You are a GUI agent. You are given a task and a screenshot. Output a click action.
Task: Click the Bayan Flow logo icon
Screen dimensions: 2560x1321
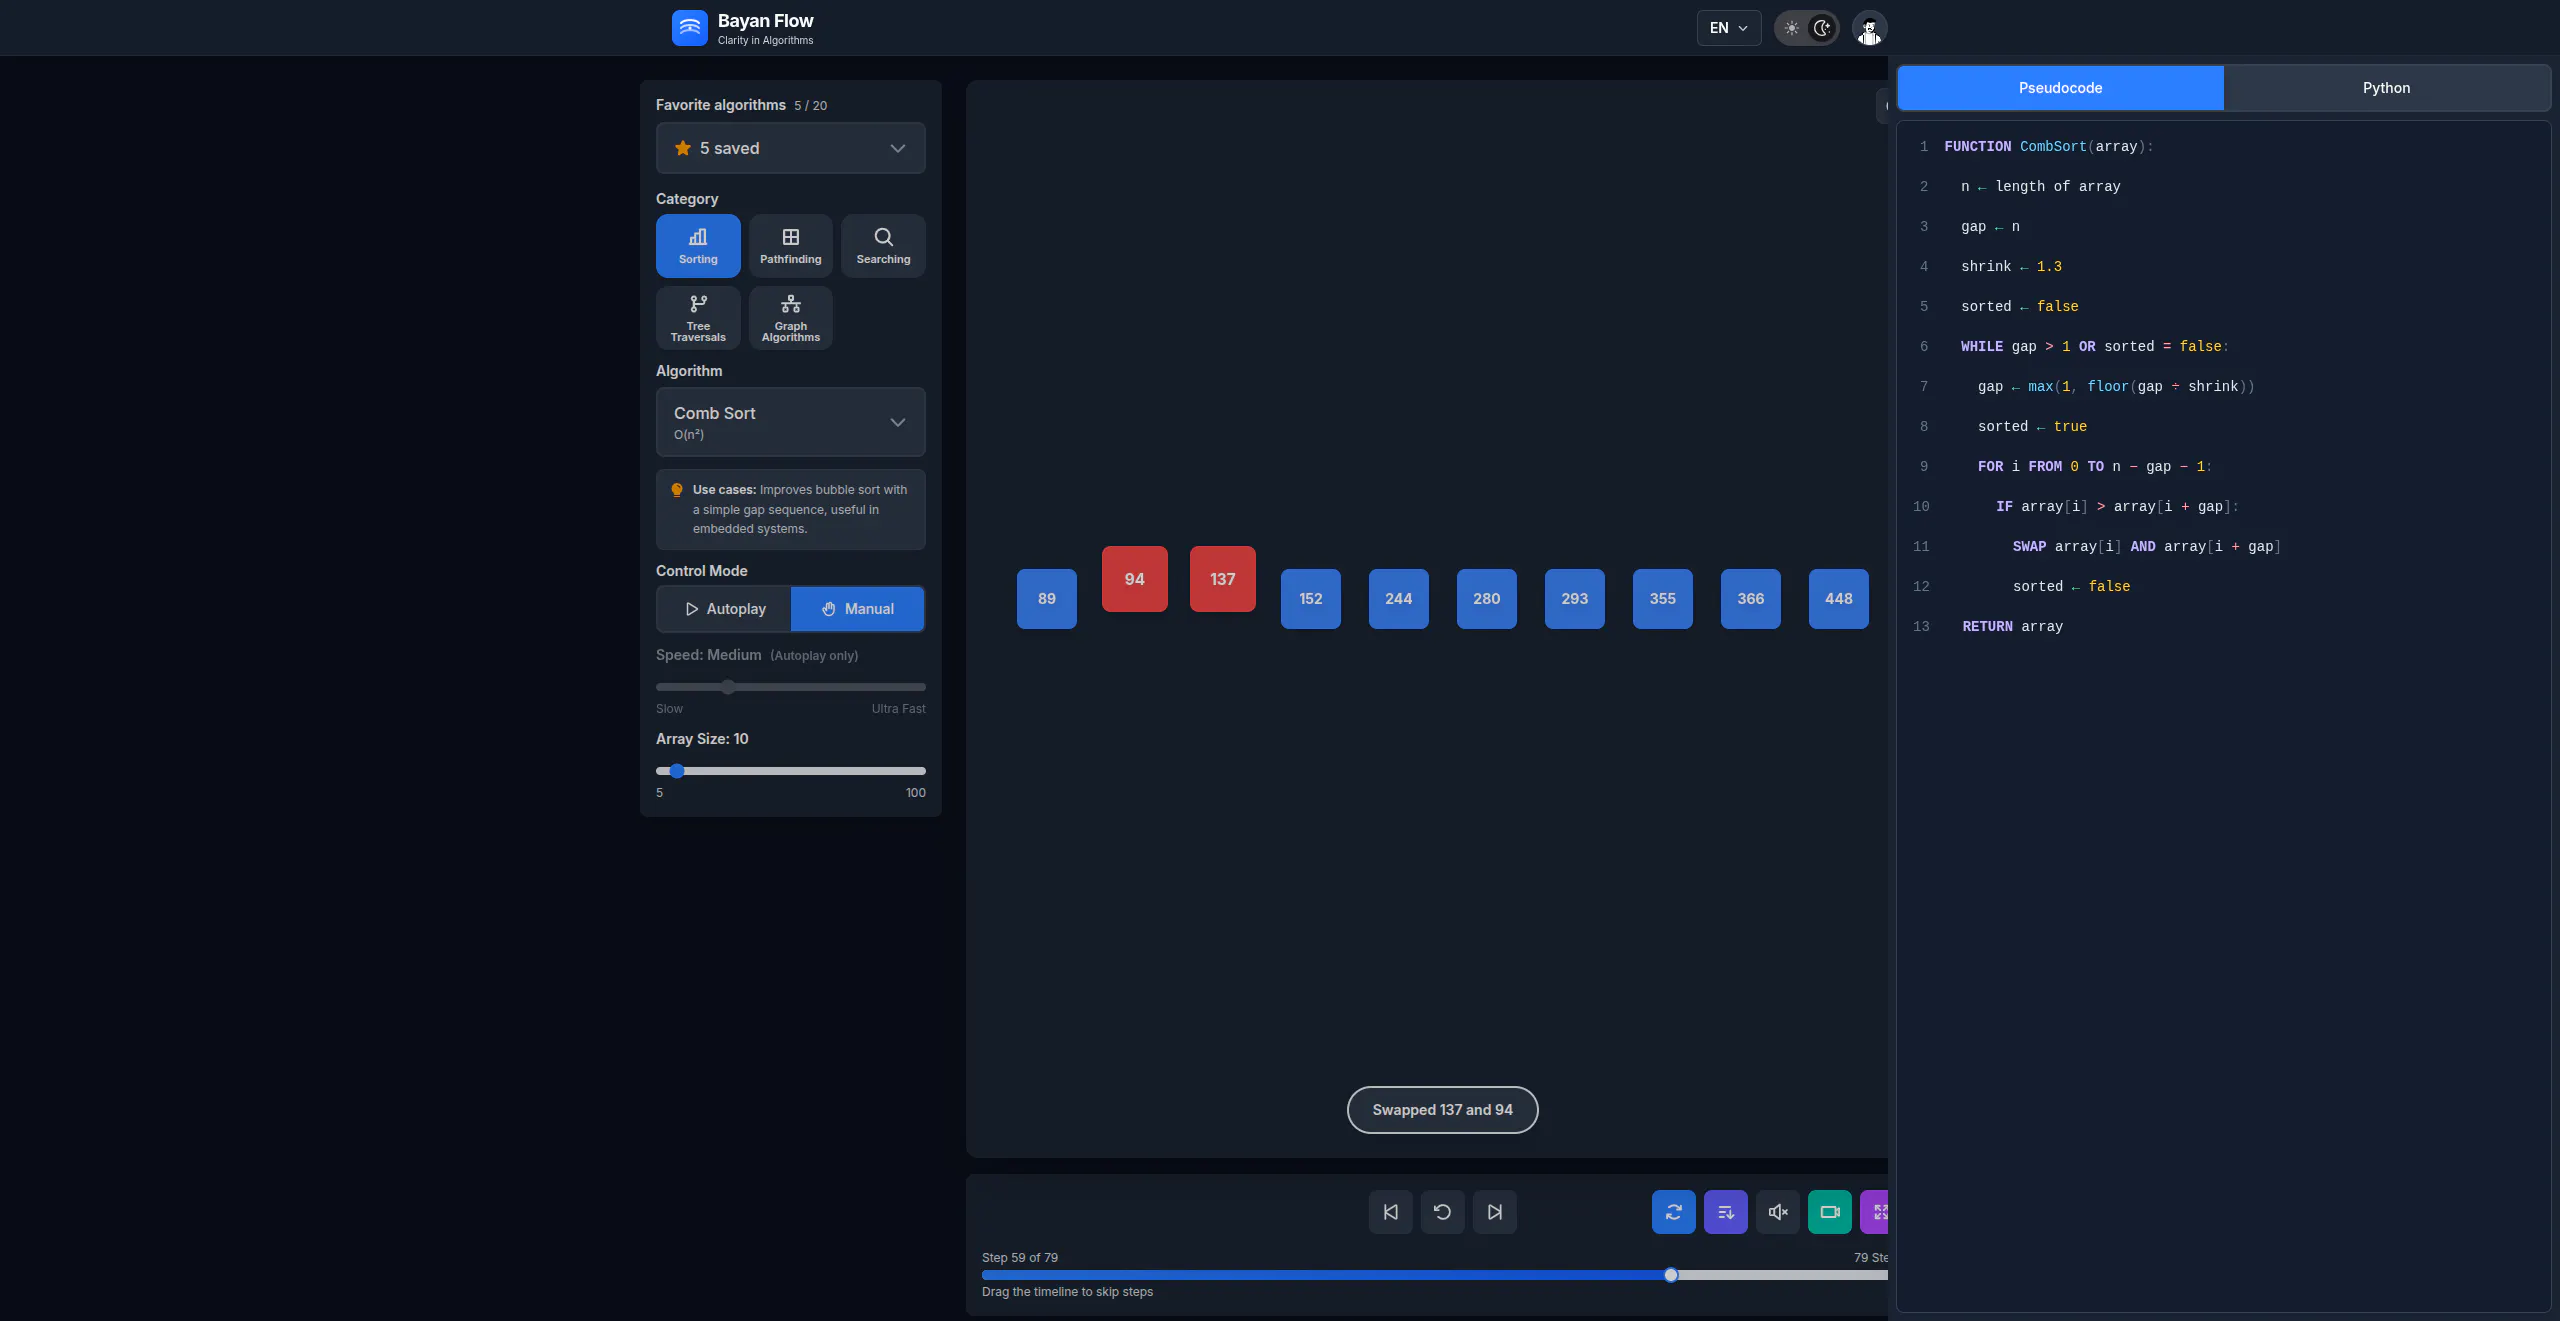tap(689, 28)
